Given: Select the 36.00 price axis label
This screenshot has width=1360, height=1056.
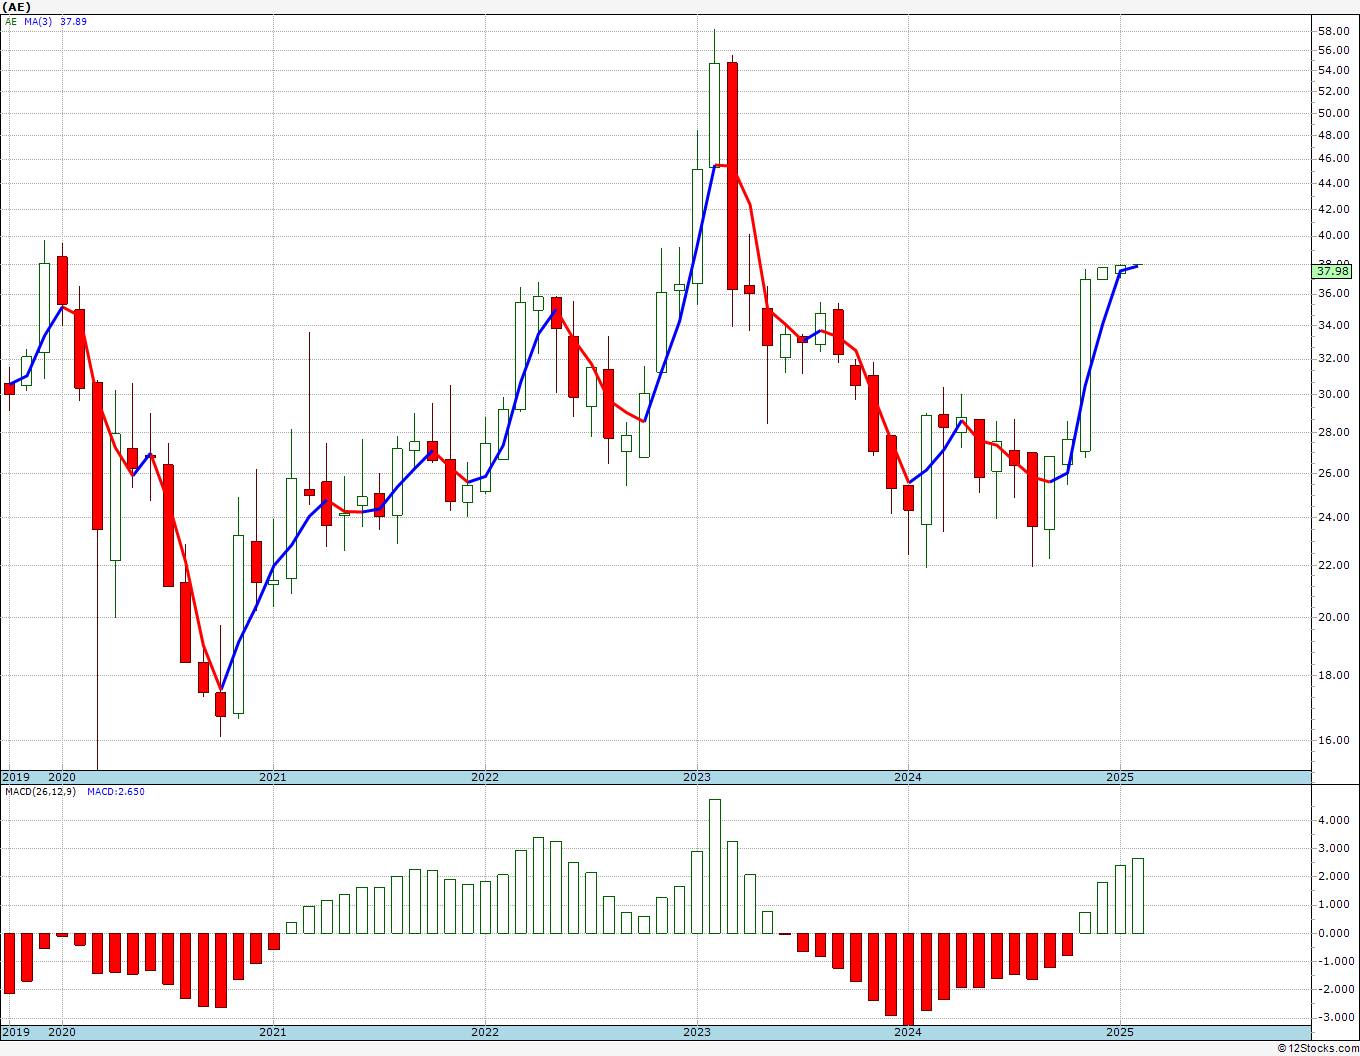Looking at the screenshot, I should point(1333,293).
